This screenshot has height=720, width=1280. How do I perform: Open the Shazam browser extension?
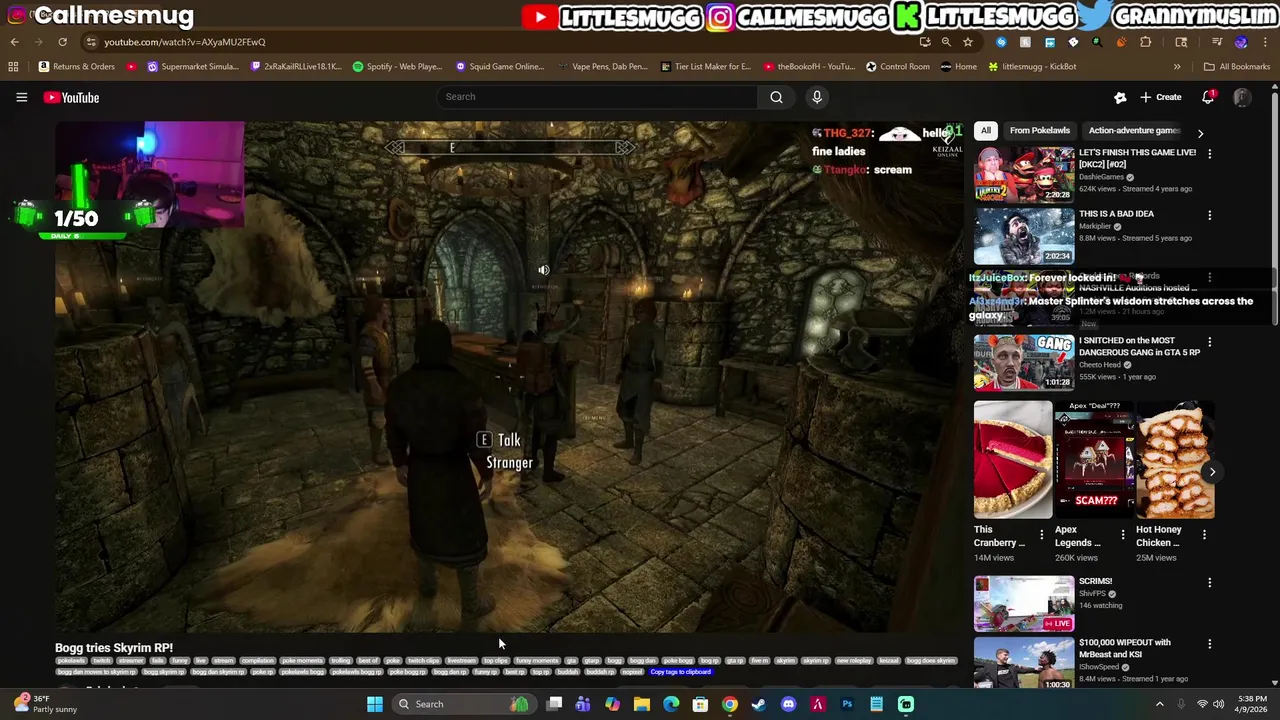click(x=1001, y=42)
